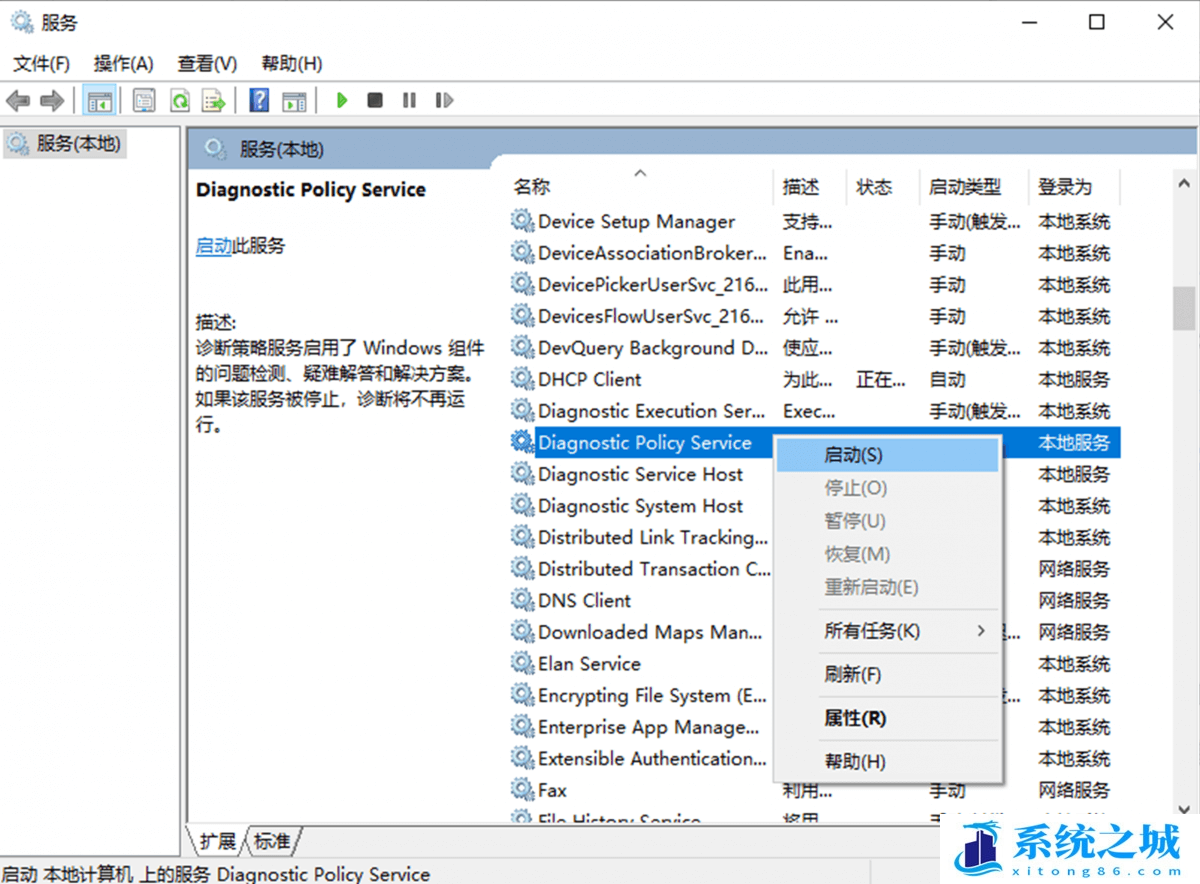
Task: Click the Back arrow in toolbar
Action: click(x=18, y=100)
